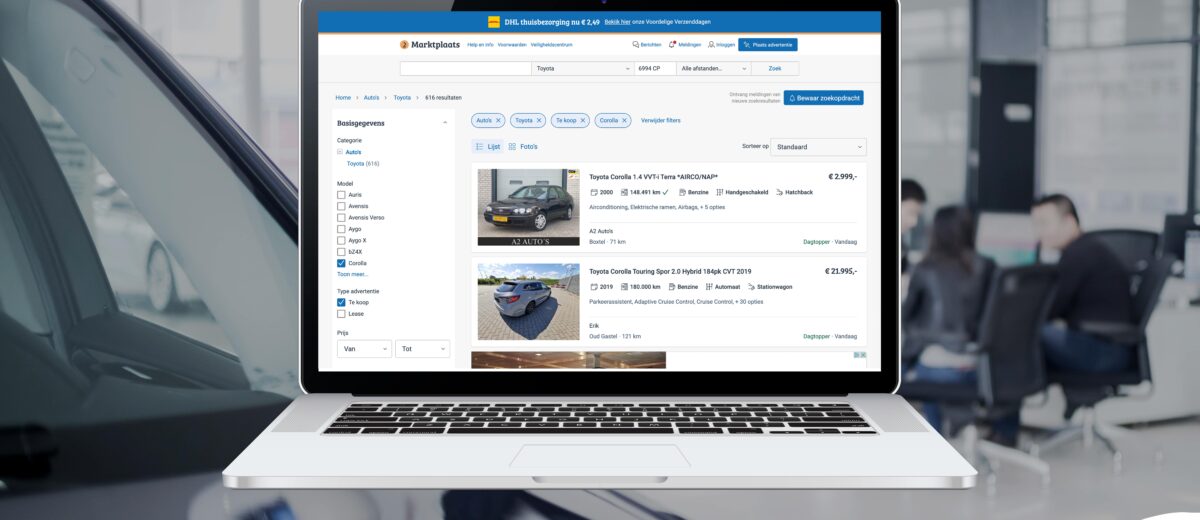Switch to Foto's view
The image size is (1200, 520).
[x=522, y=147]
